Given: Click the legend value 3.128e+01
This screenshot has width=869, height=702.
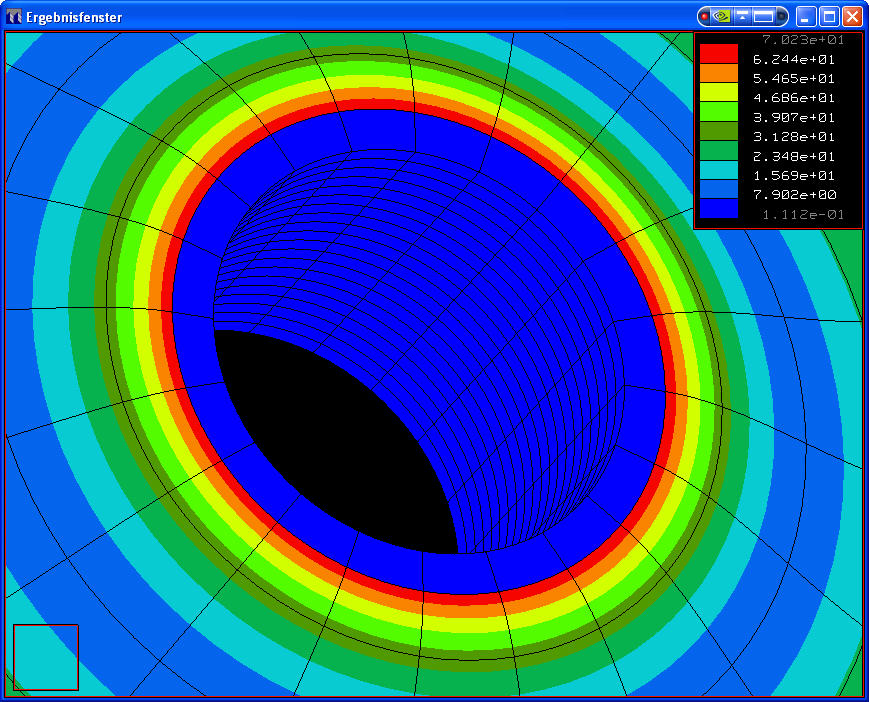Looking at the screenshot, I should 794,137.
